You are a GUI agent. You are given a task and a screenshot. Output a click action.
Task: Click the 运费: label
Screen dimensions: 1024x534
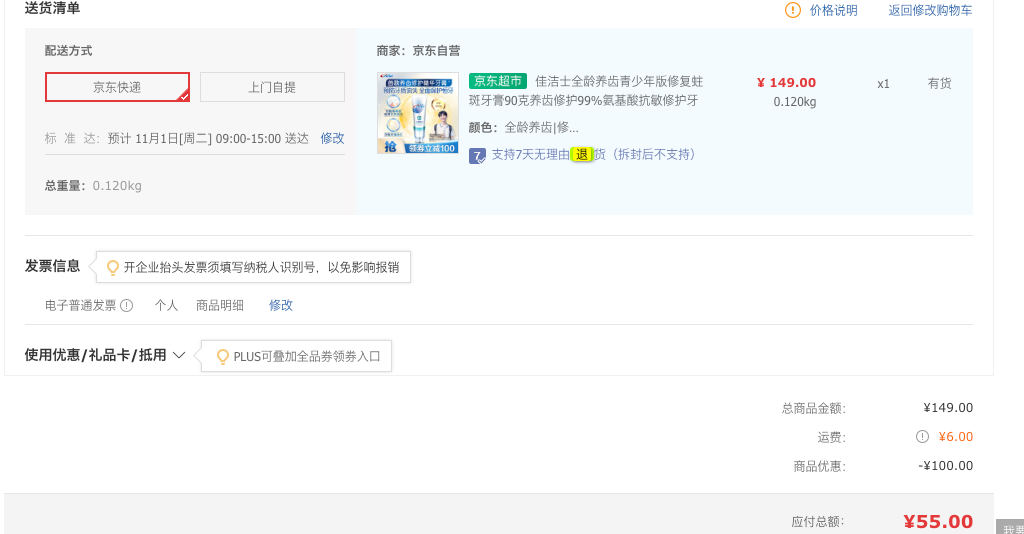831,437
